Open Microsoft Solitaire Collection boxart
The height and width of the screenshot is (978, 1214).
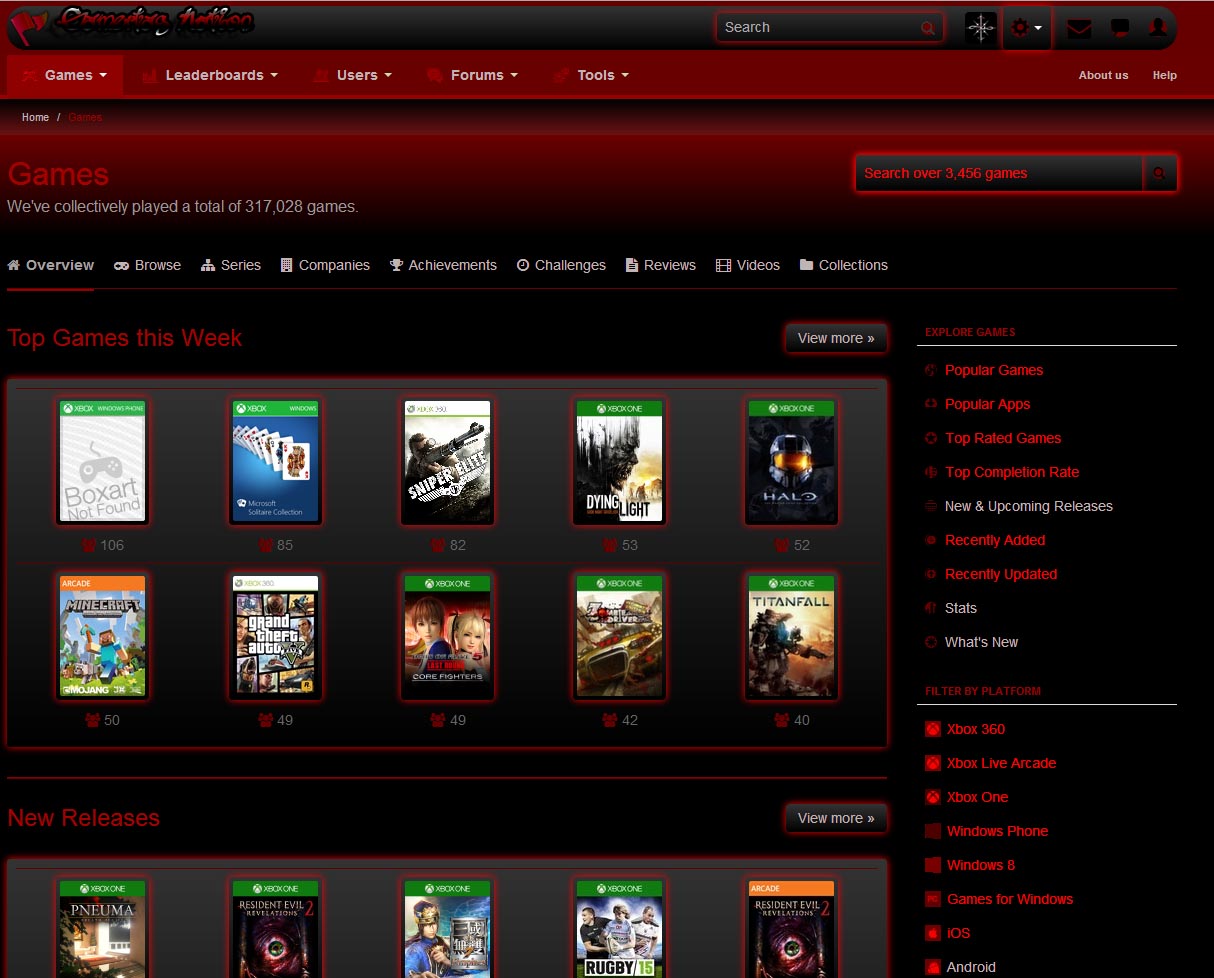[275, 461]
